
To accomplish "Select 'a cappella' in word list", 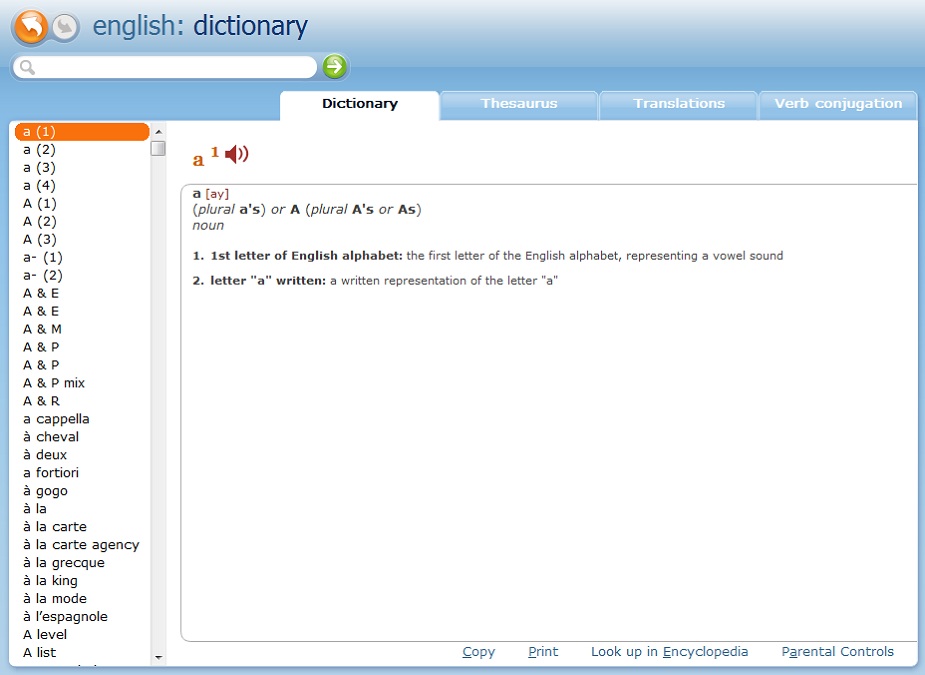I will (x=56, y=419).
